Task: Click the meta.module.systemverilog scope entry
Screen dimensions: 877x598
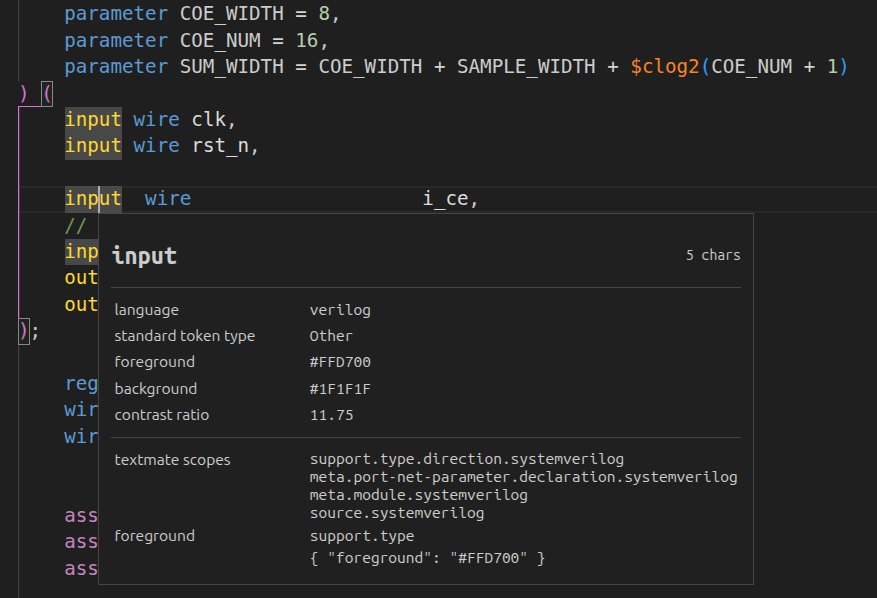Action: (x=419, y=495)
